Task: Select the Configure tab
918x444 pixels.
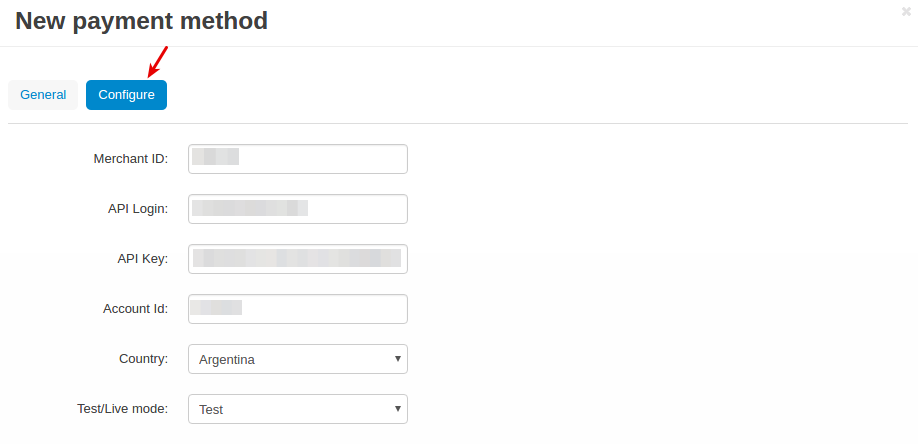Action: [x=126, y=95]
